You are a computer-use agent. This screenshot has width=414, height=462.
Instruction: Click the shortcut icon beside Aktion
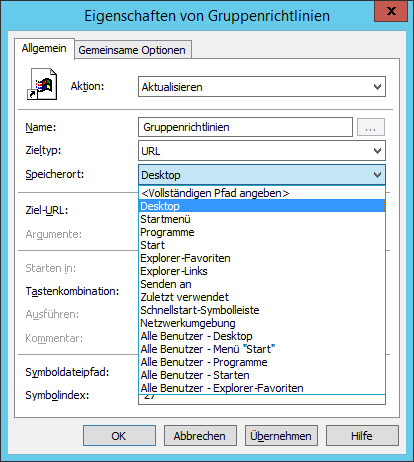pos(42,84)
